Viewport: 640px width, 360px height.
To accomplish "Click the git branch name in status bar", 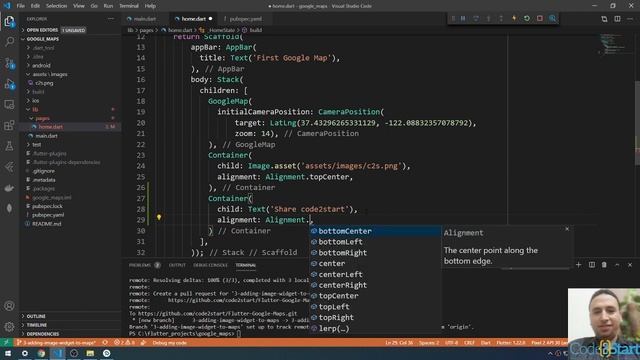I will [x=56, y=343].
